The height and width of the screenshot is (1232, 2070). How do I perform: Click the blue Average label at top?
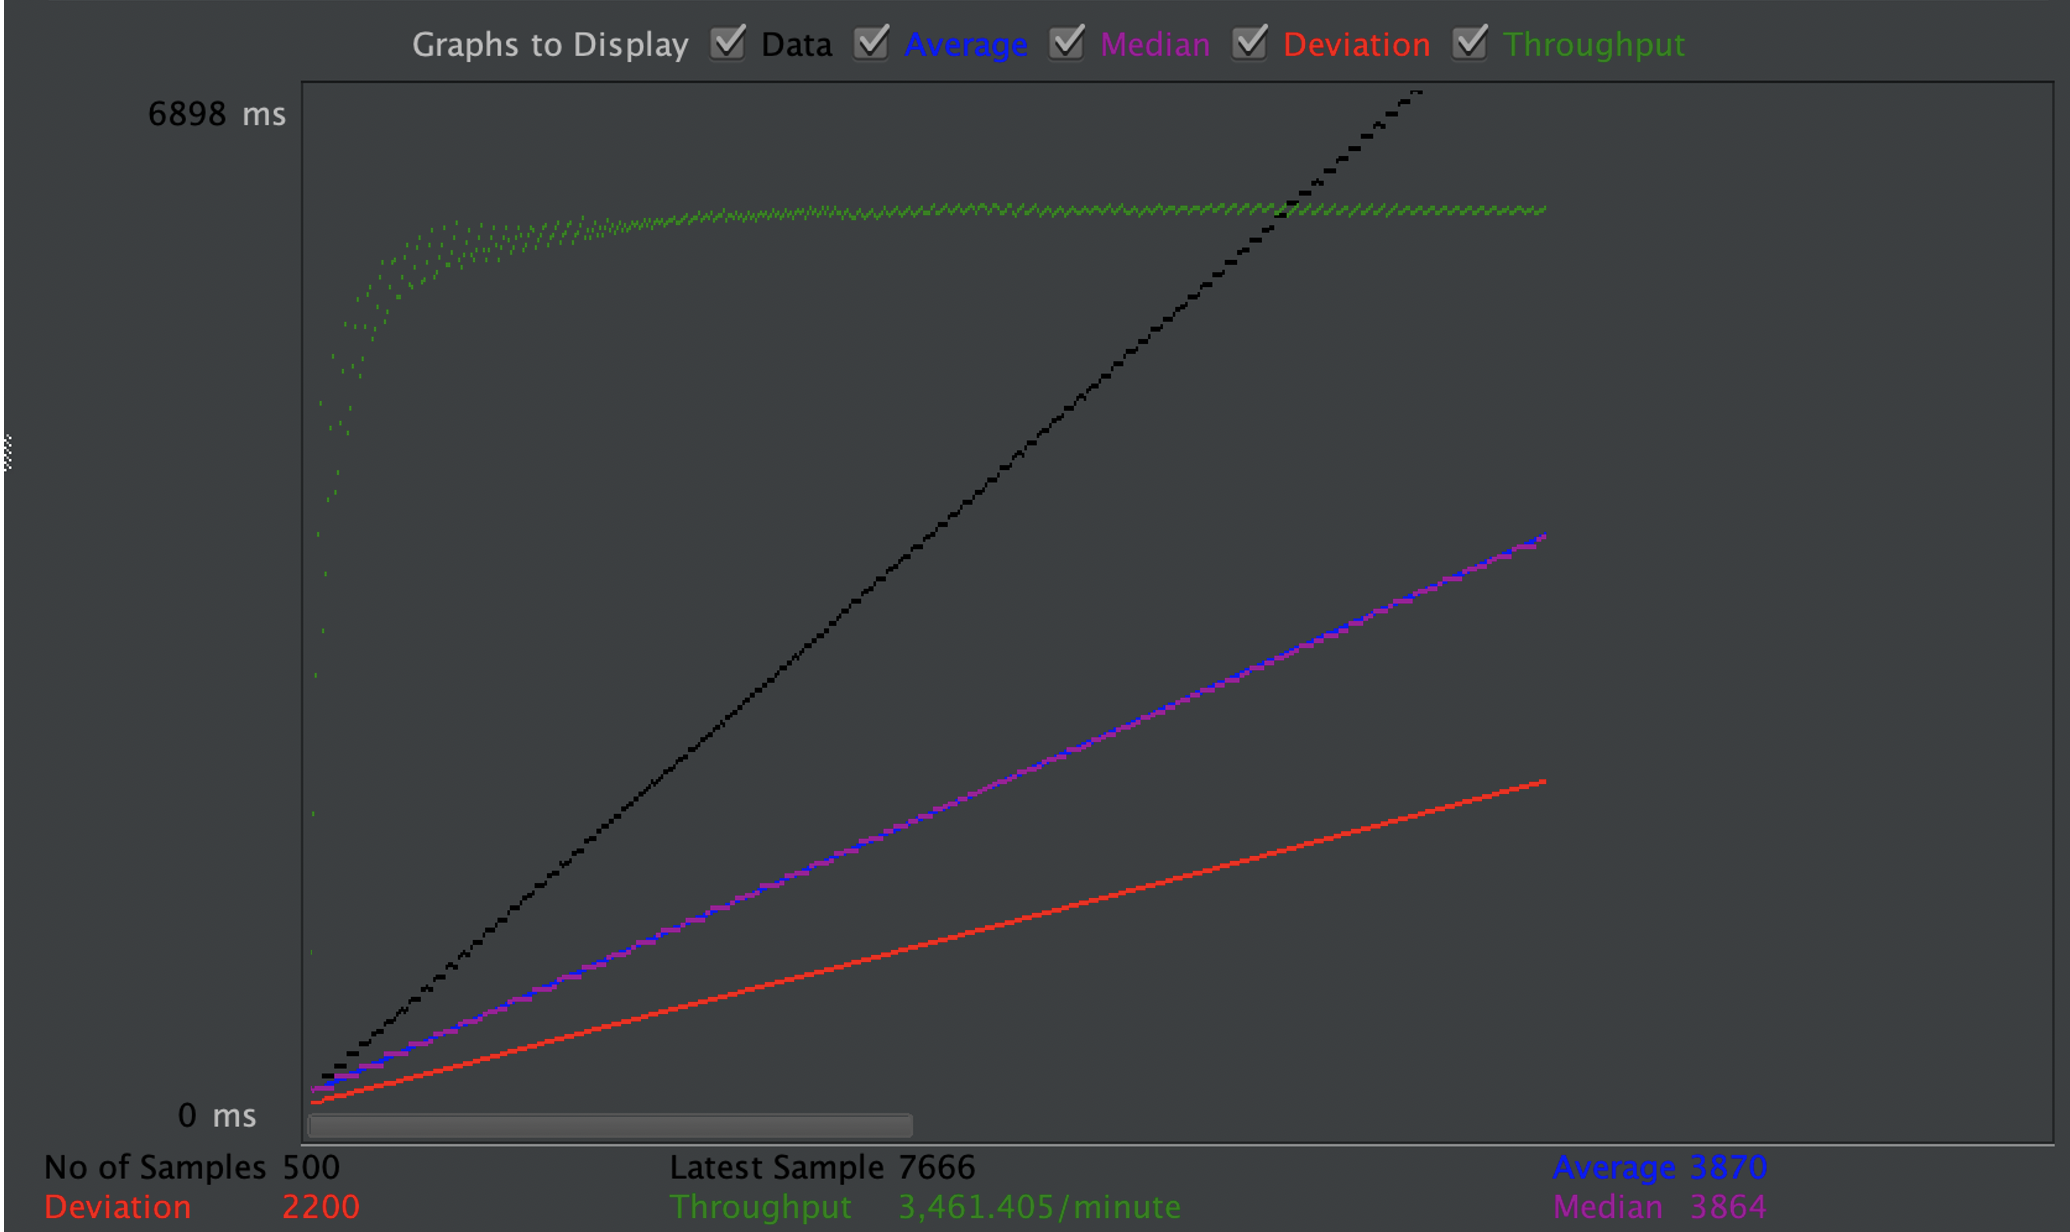[x=965, y=45]
